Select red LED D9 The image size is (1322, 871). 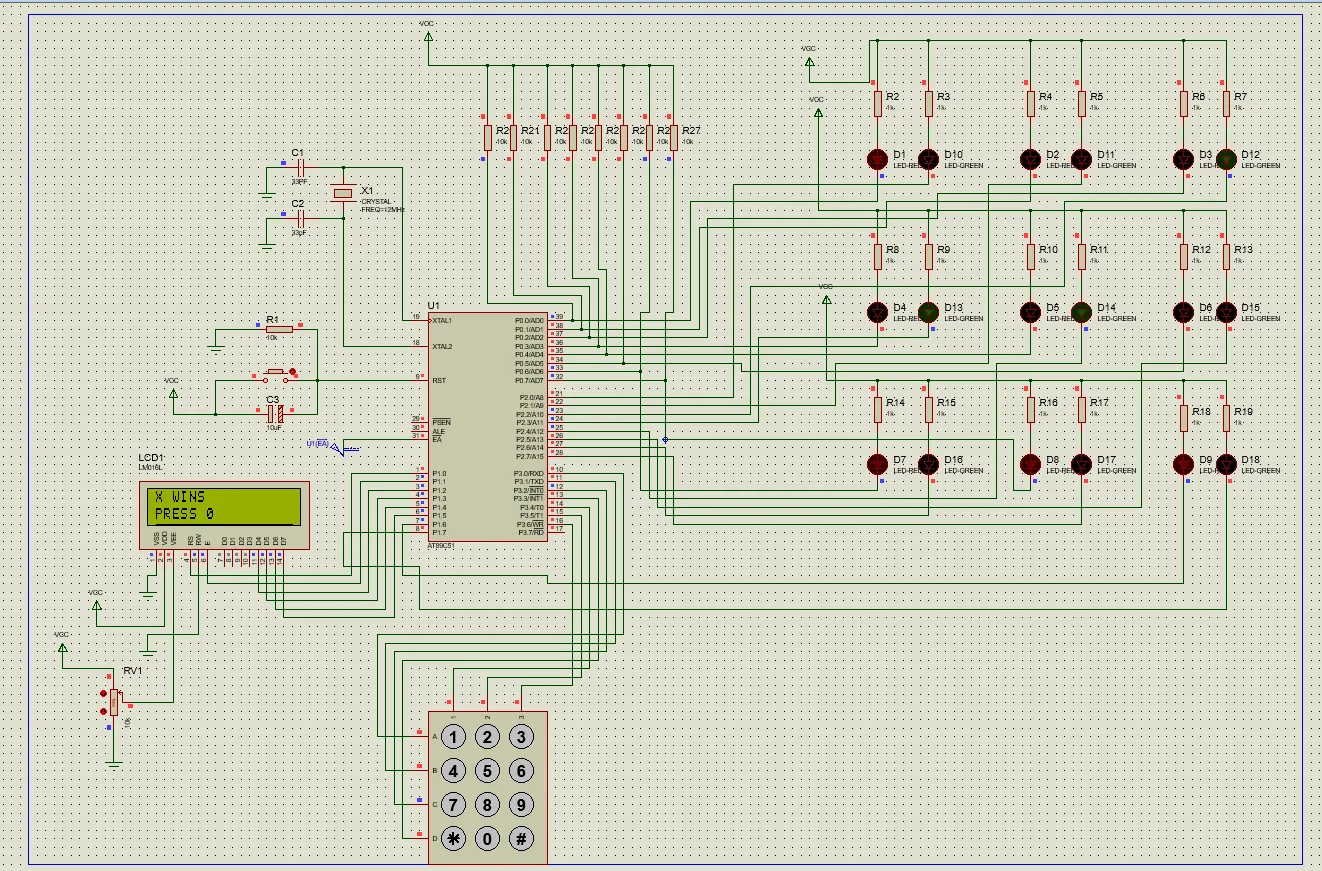point(1184,464)
